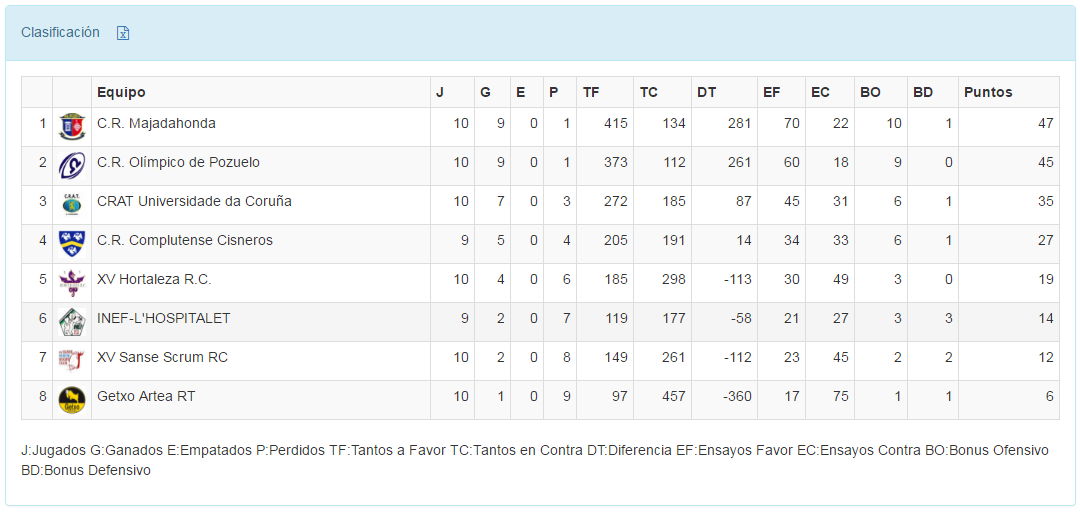1080x512 pixels.
Task: Click the XV Hortaleza R.C. team name
Action: point(154,279)
